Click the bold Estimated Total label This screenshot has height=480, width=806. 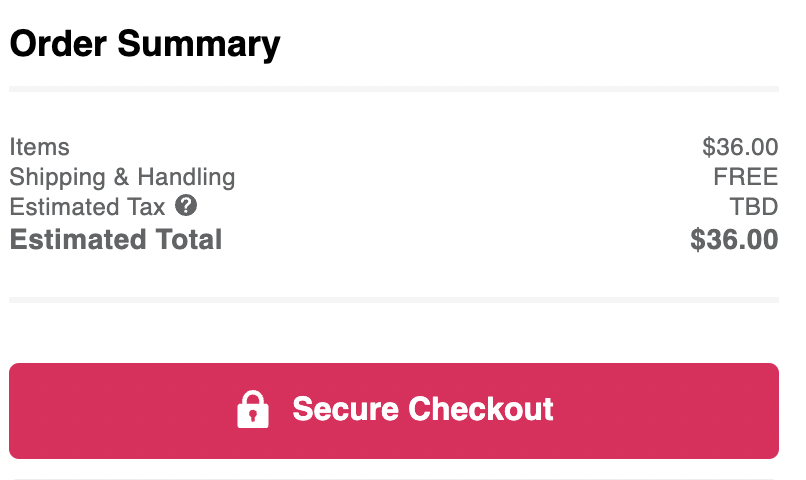click(116, 239)
